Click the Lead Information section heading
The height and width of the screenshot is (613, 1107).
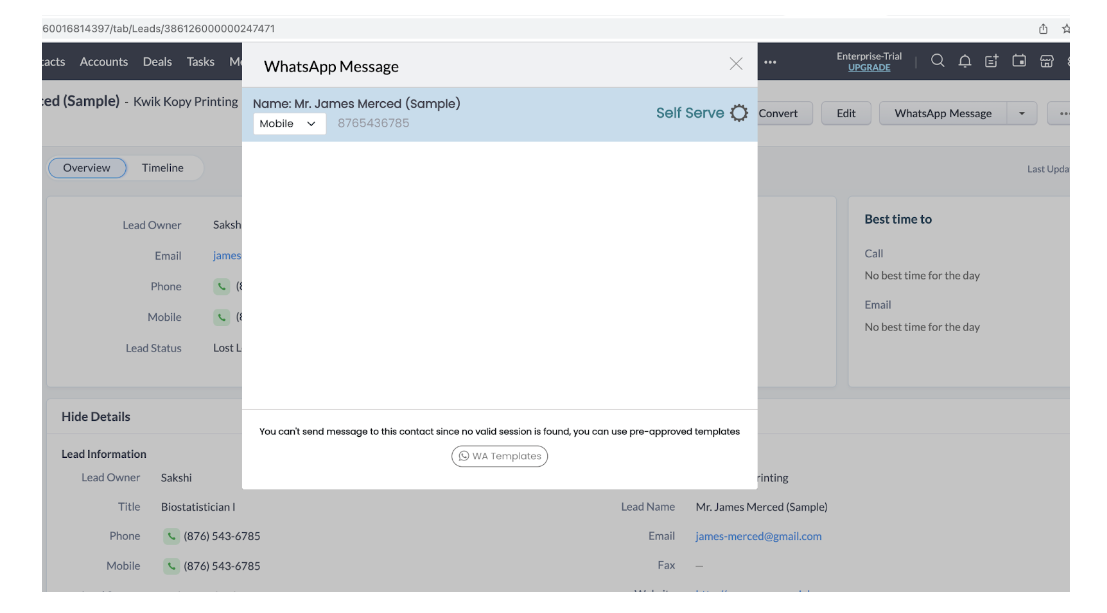pyautogui.click(x=104, y=454)
